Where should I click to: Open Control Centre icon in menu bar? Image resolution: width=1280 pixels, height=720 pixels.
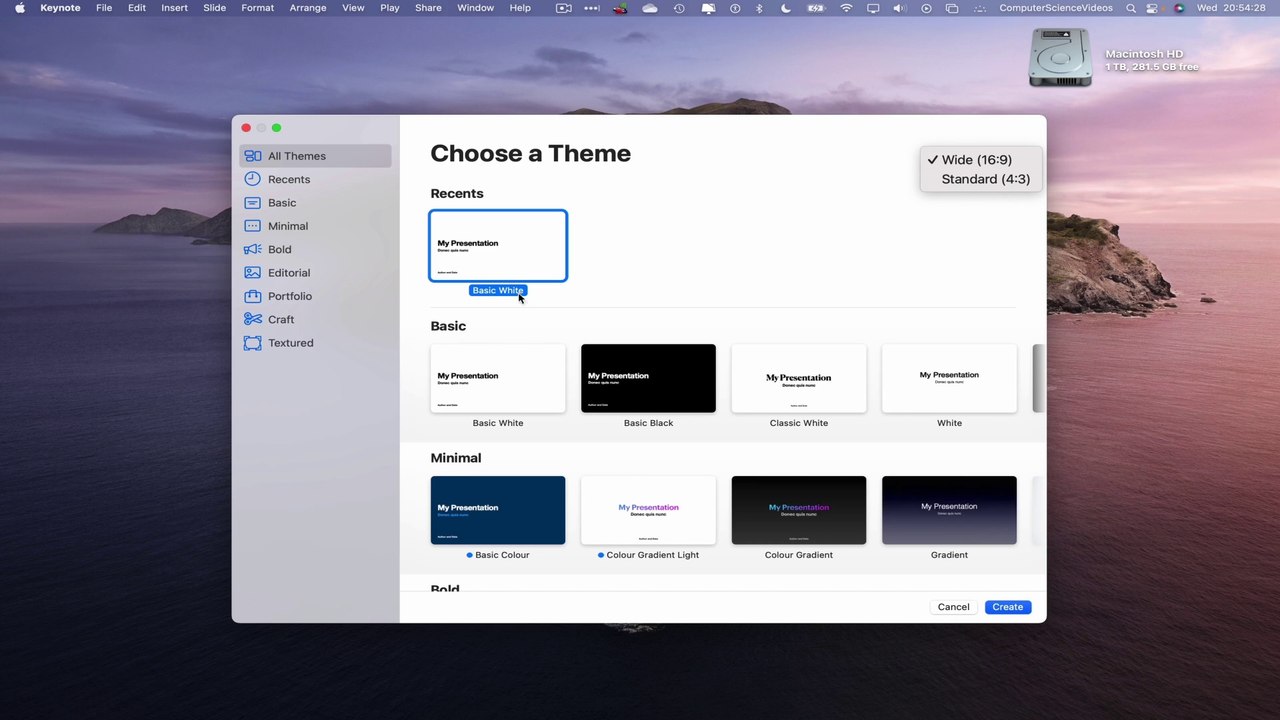tap(1153, 8)
